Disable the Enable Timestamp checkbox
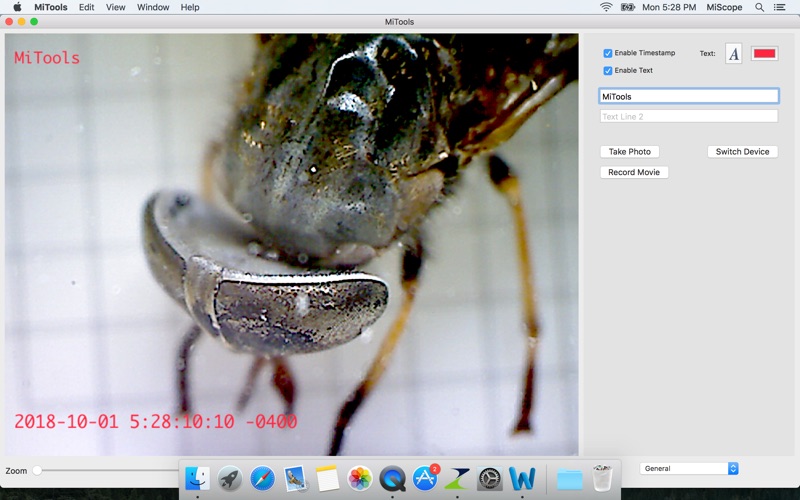 (x=608, y=53)
